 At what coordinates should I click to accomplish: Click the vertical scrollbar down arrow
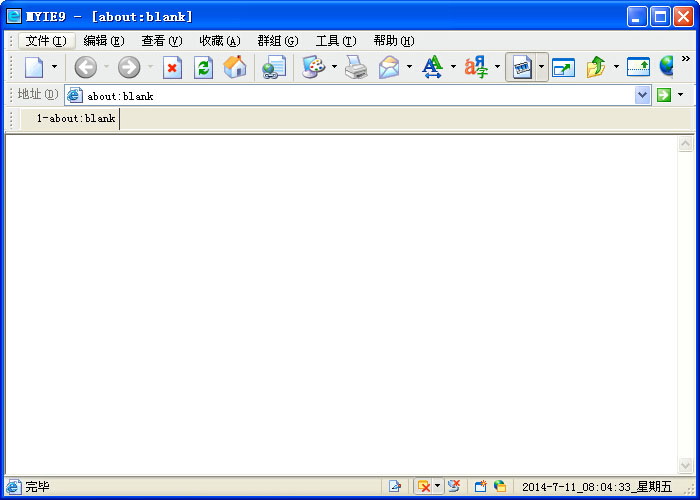(x=685, y=466)
